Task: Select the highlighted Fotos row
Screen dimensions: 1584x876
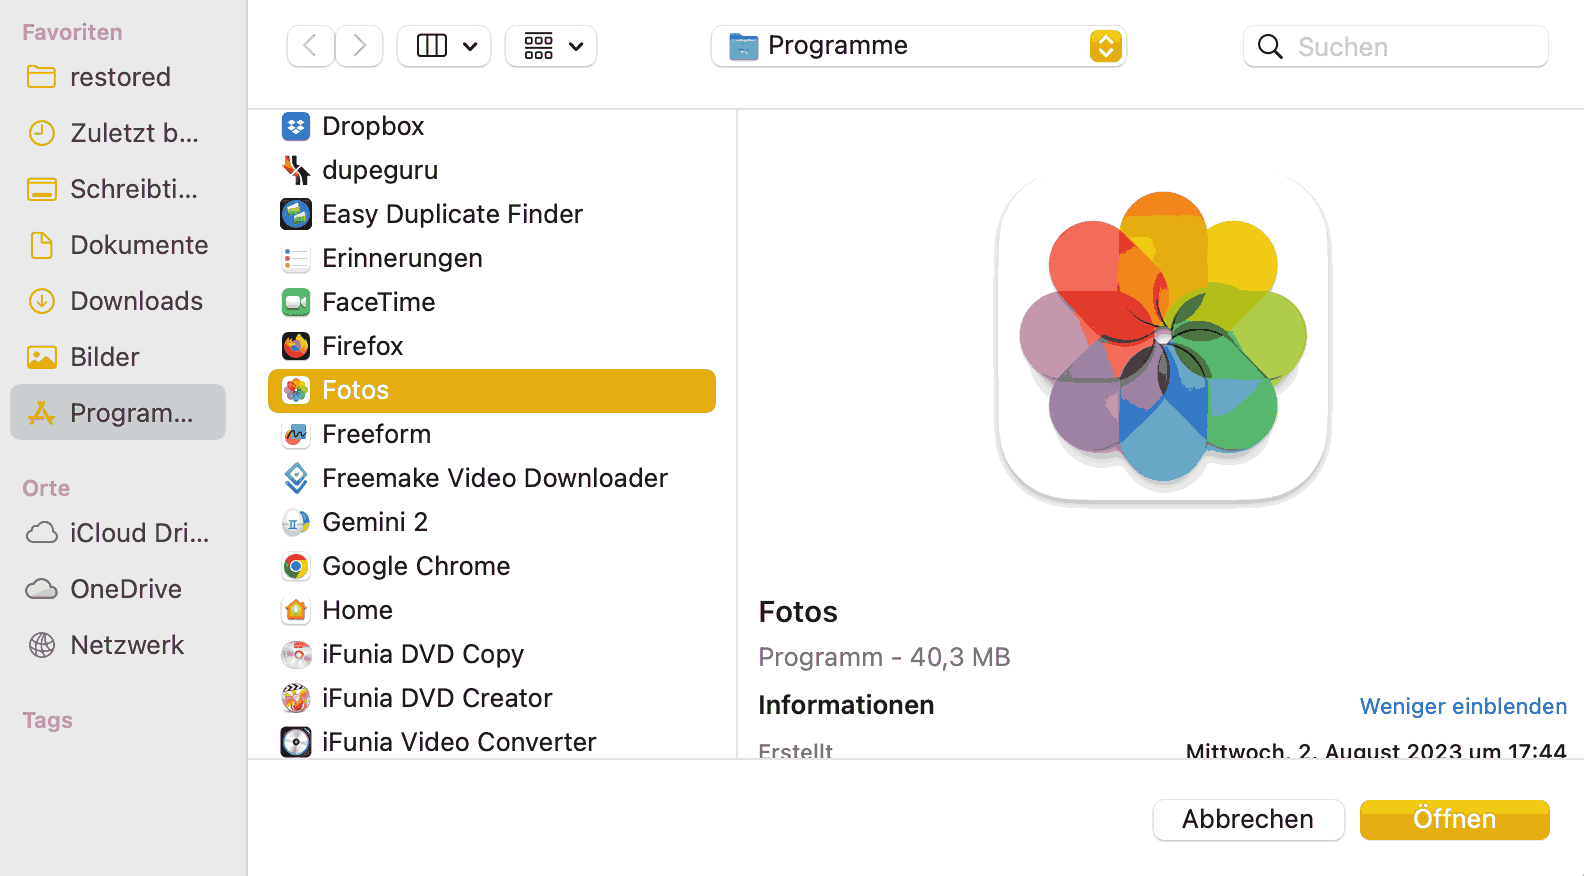Action: [492, 390]
